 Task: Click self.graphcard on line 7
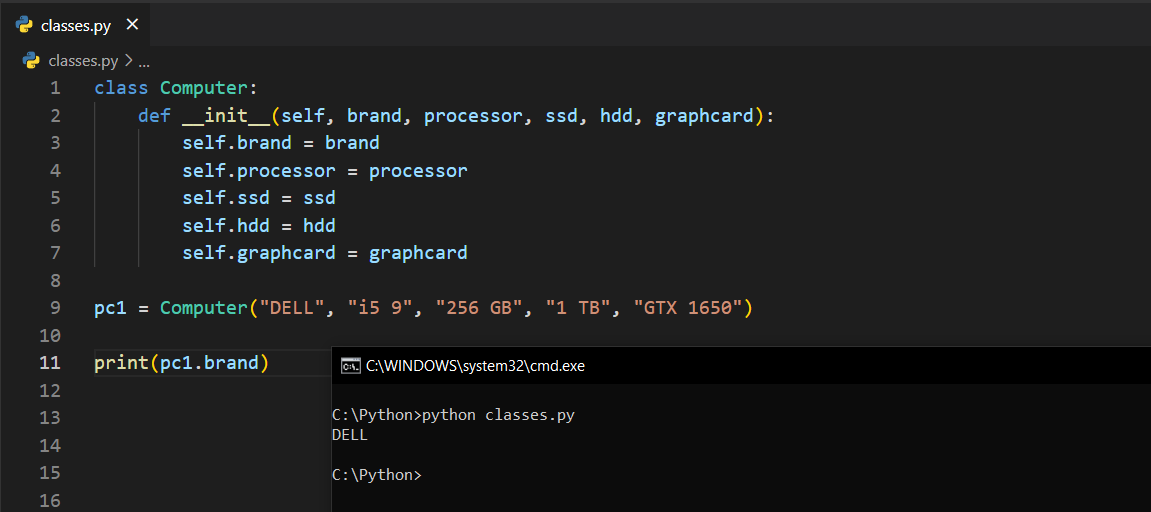tap(258, 253)
